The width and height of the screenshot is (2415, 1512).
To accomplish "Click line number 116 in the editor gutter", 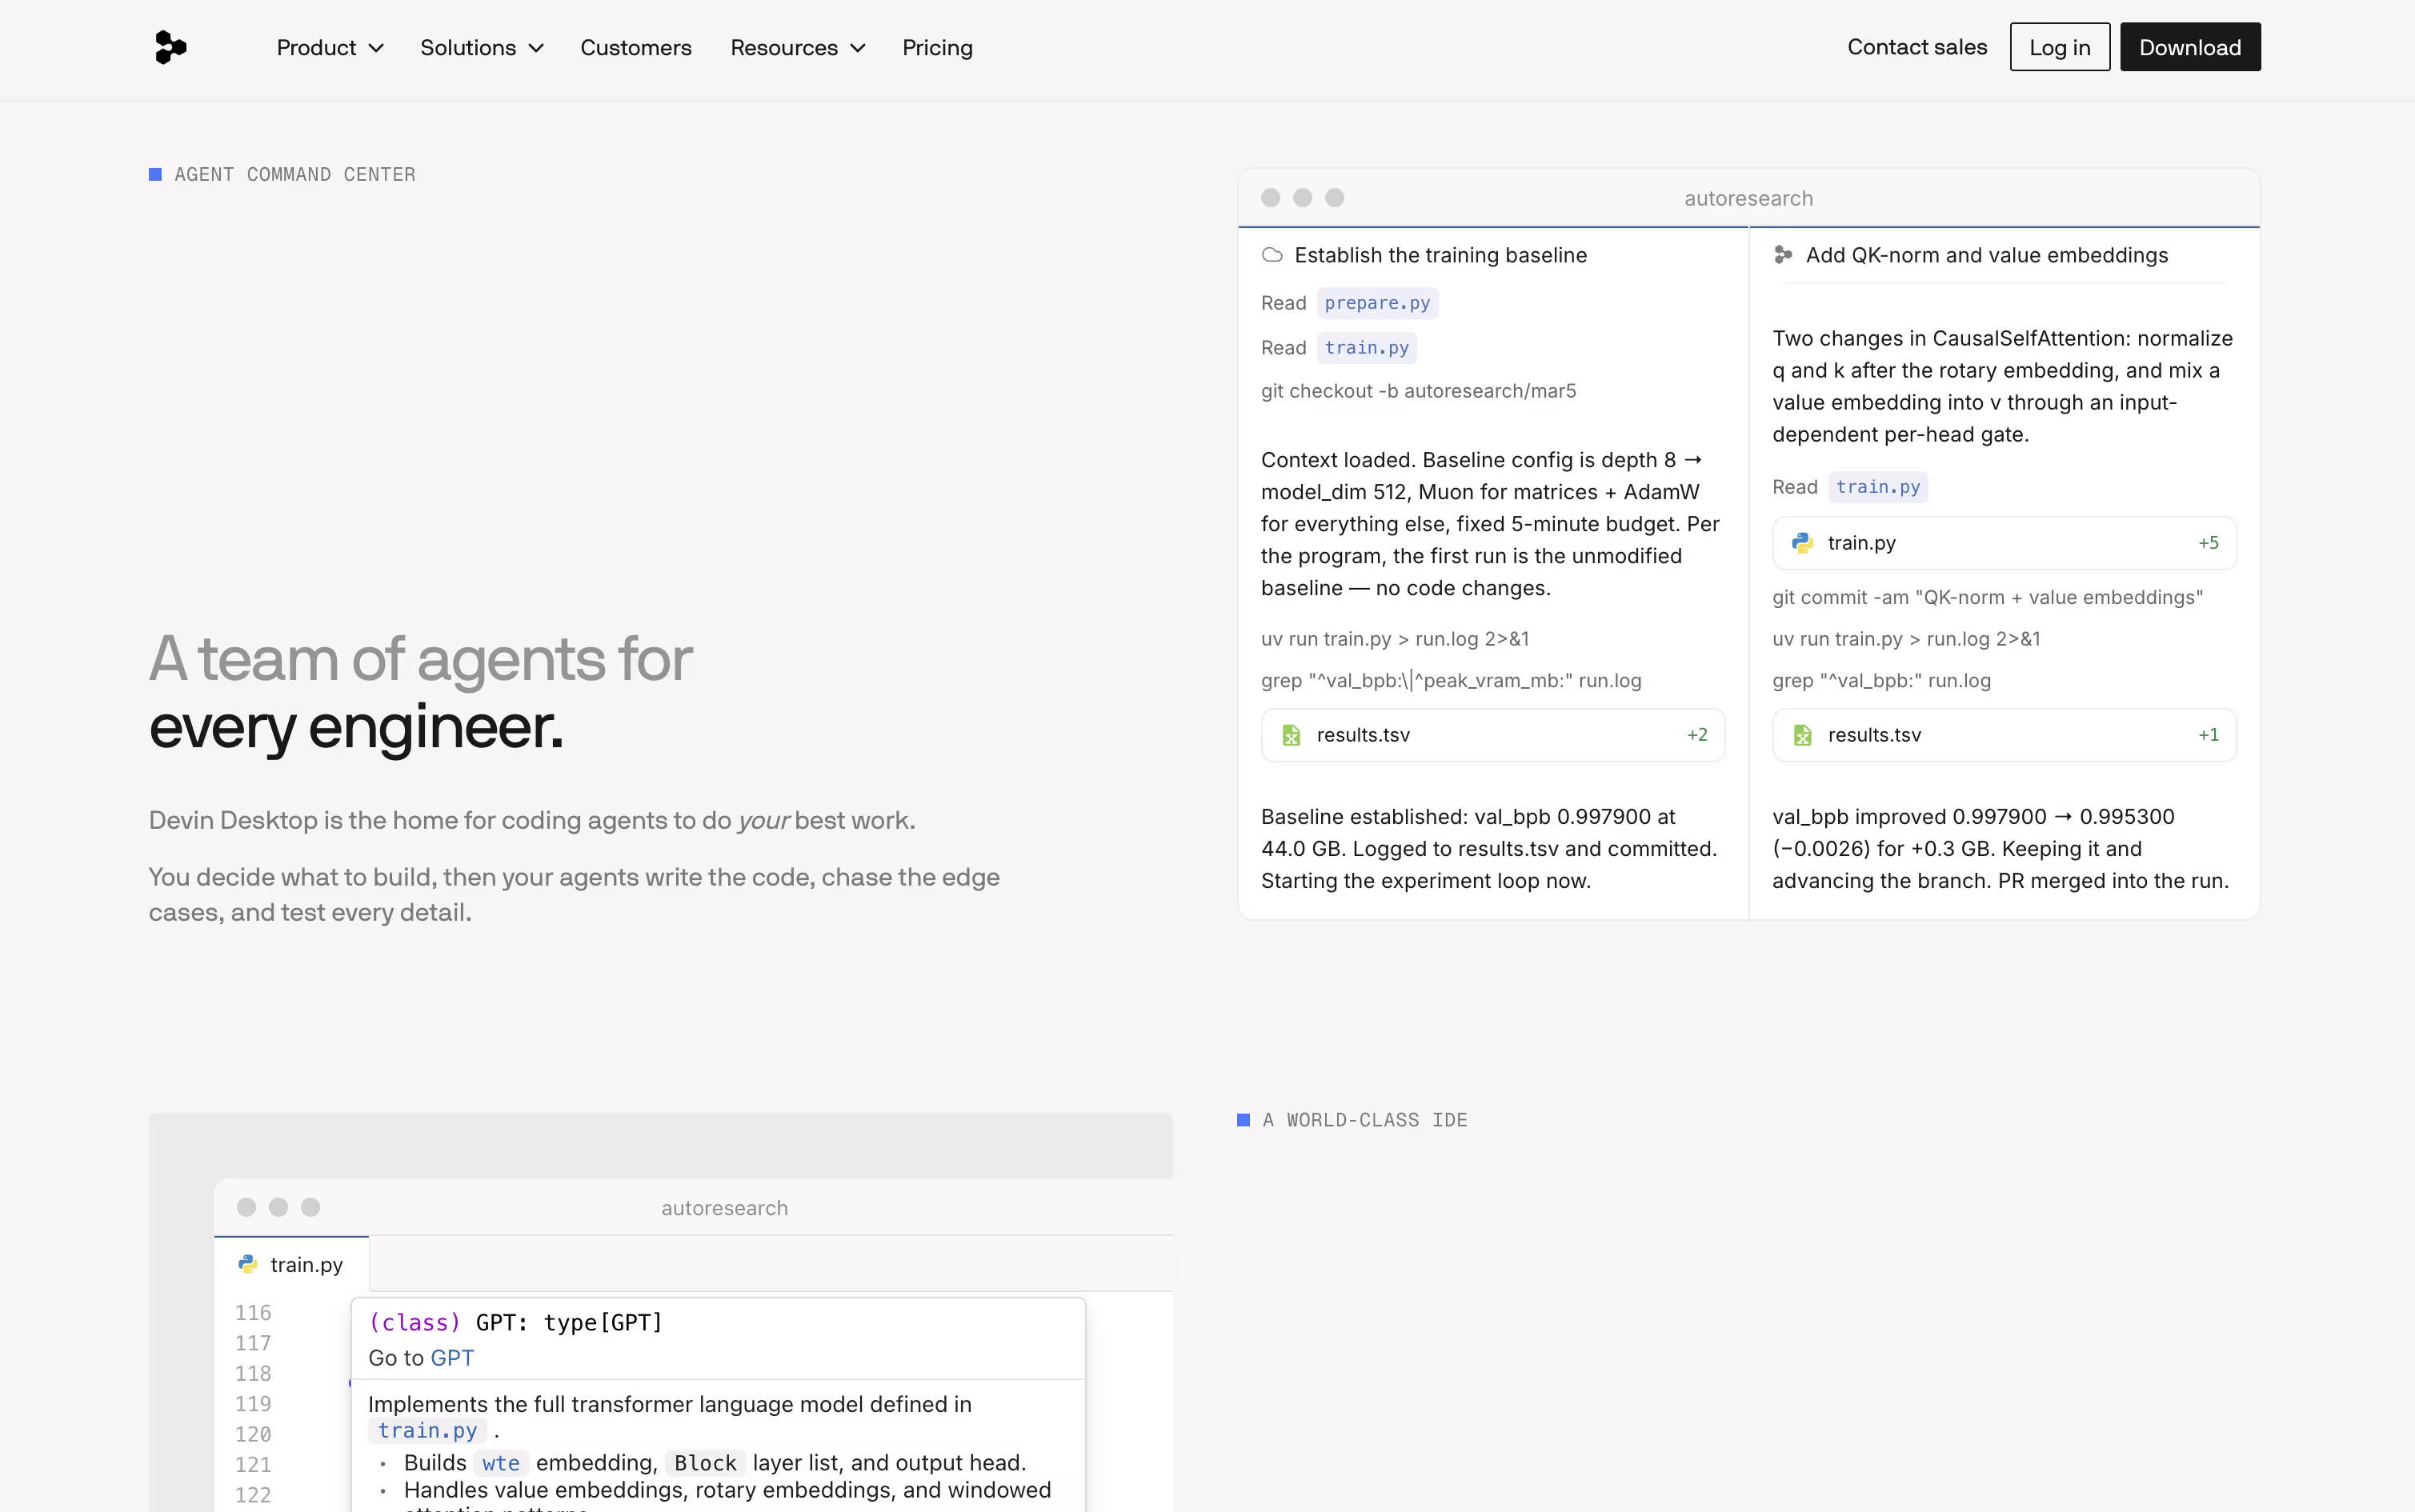I will coord(253,1312).
